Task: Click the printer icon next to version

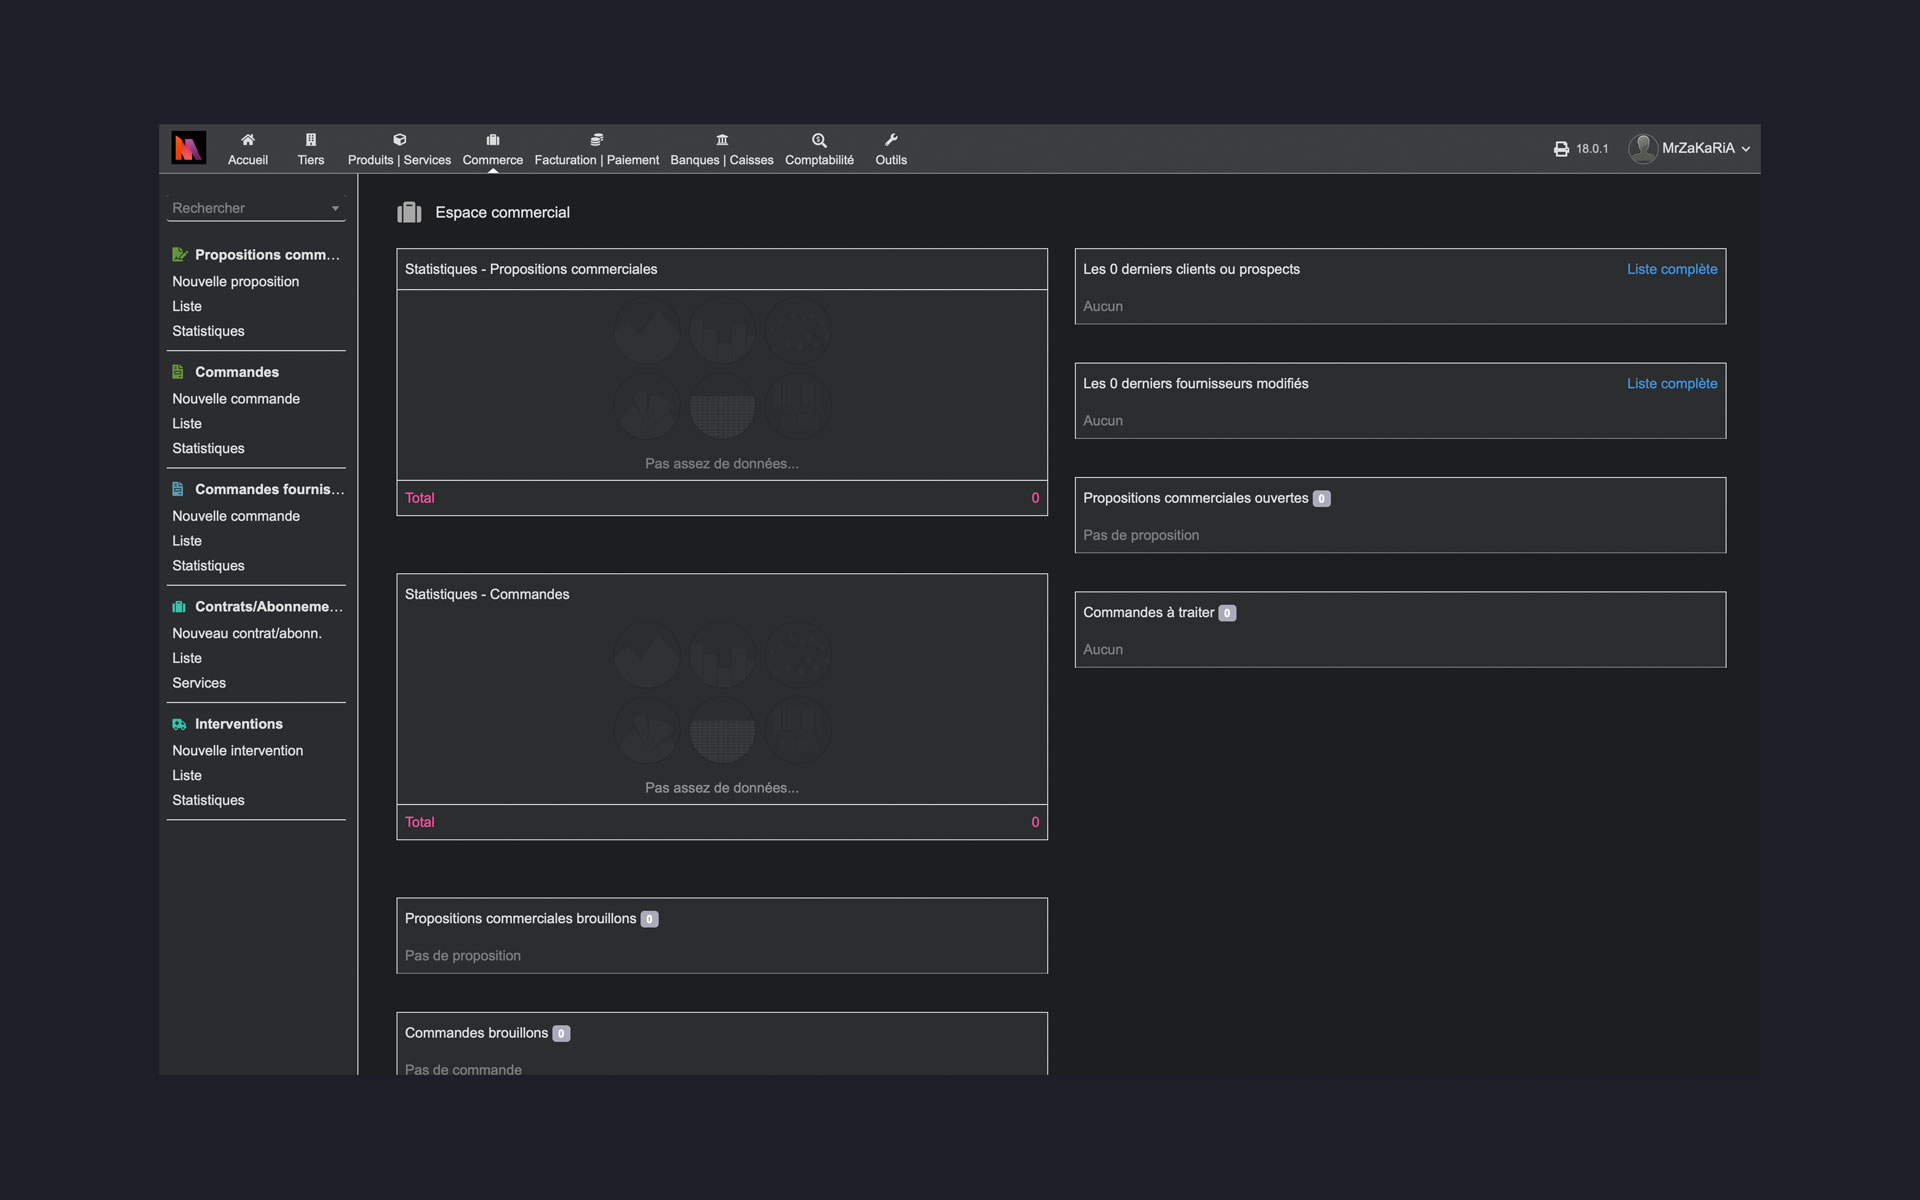Action: click(1561, 149)
